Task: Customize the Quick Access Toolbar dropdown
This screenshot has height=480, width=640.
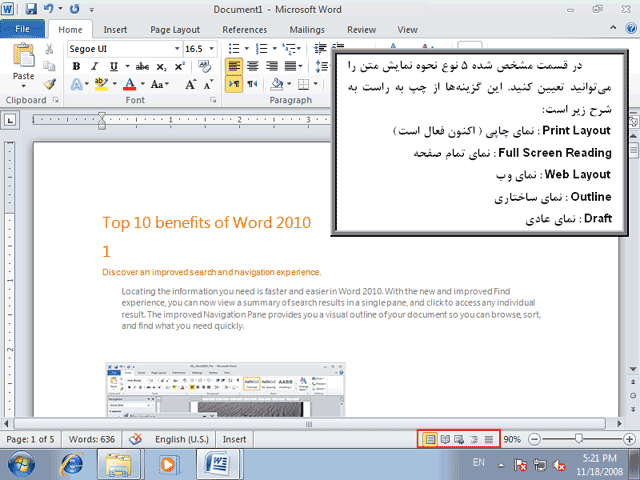Action: pyautogui.click(x=91, y=9)
